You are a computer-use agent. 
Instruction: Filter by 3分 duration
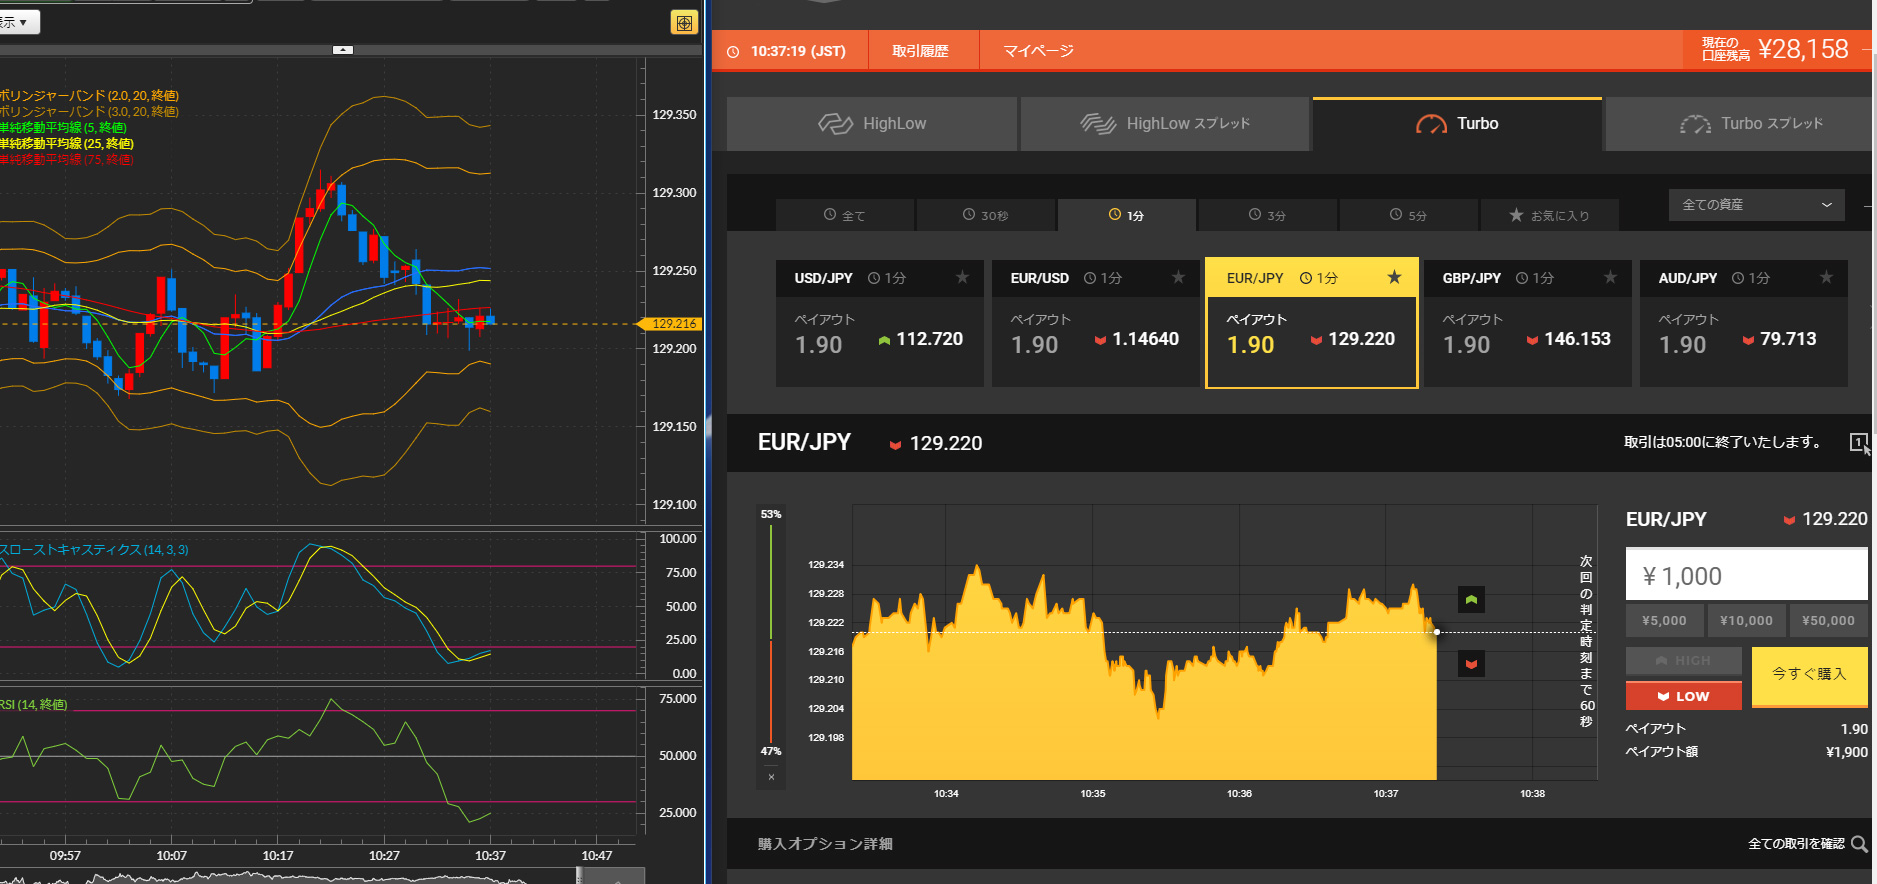[1268, 215]
